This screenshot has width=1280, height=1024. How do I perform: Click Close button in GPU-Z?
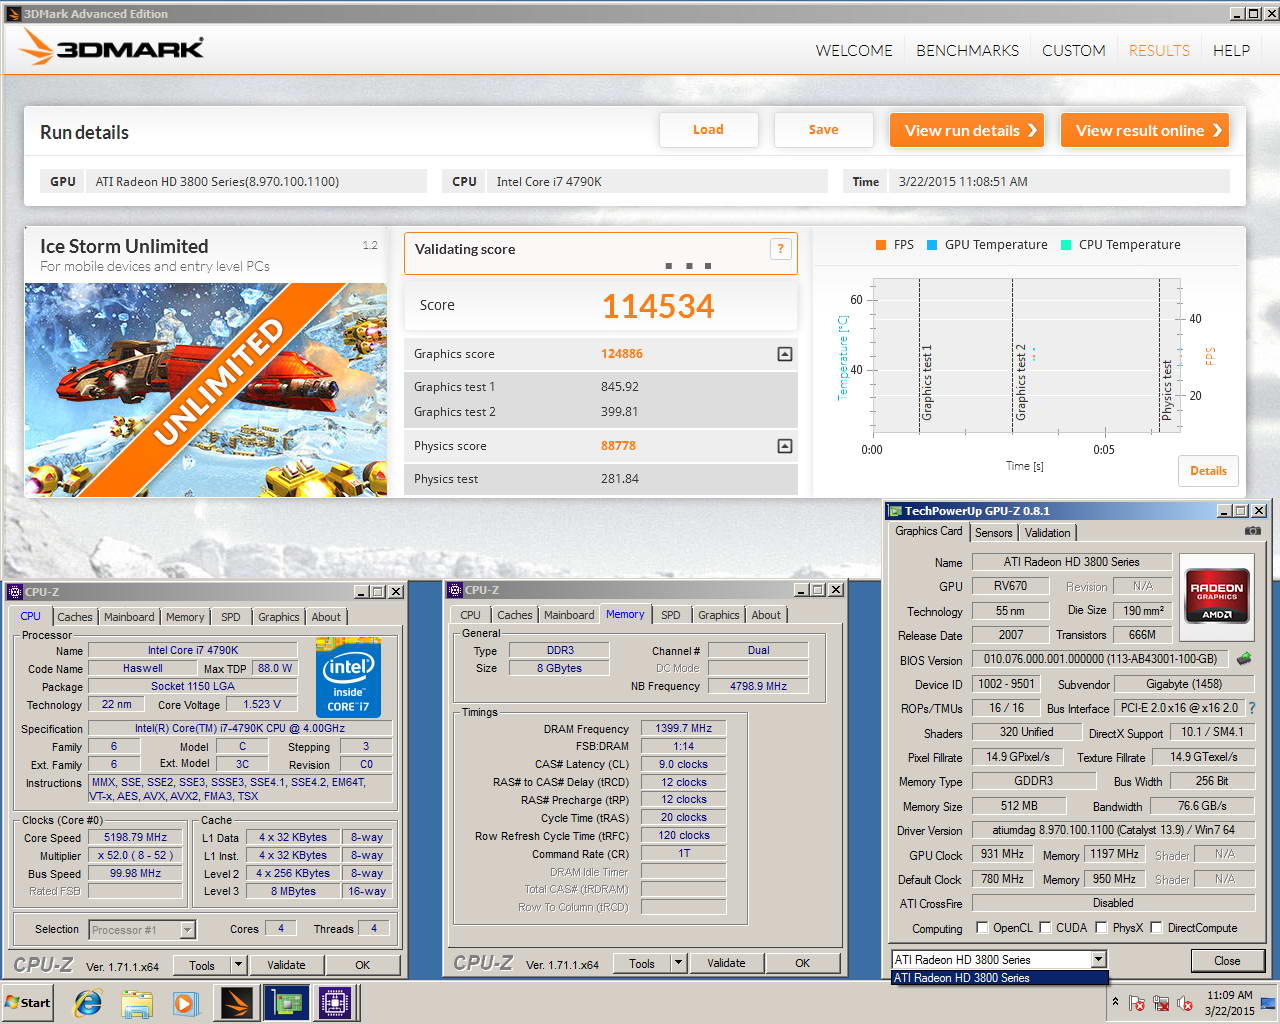(1227, 960)
